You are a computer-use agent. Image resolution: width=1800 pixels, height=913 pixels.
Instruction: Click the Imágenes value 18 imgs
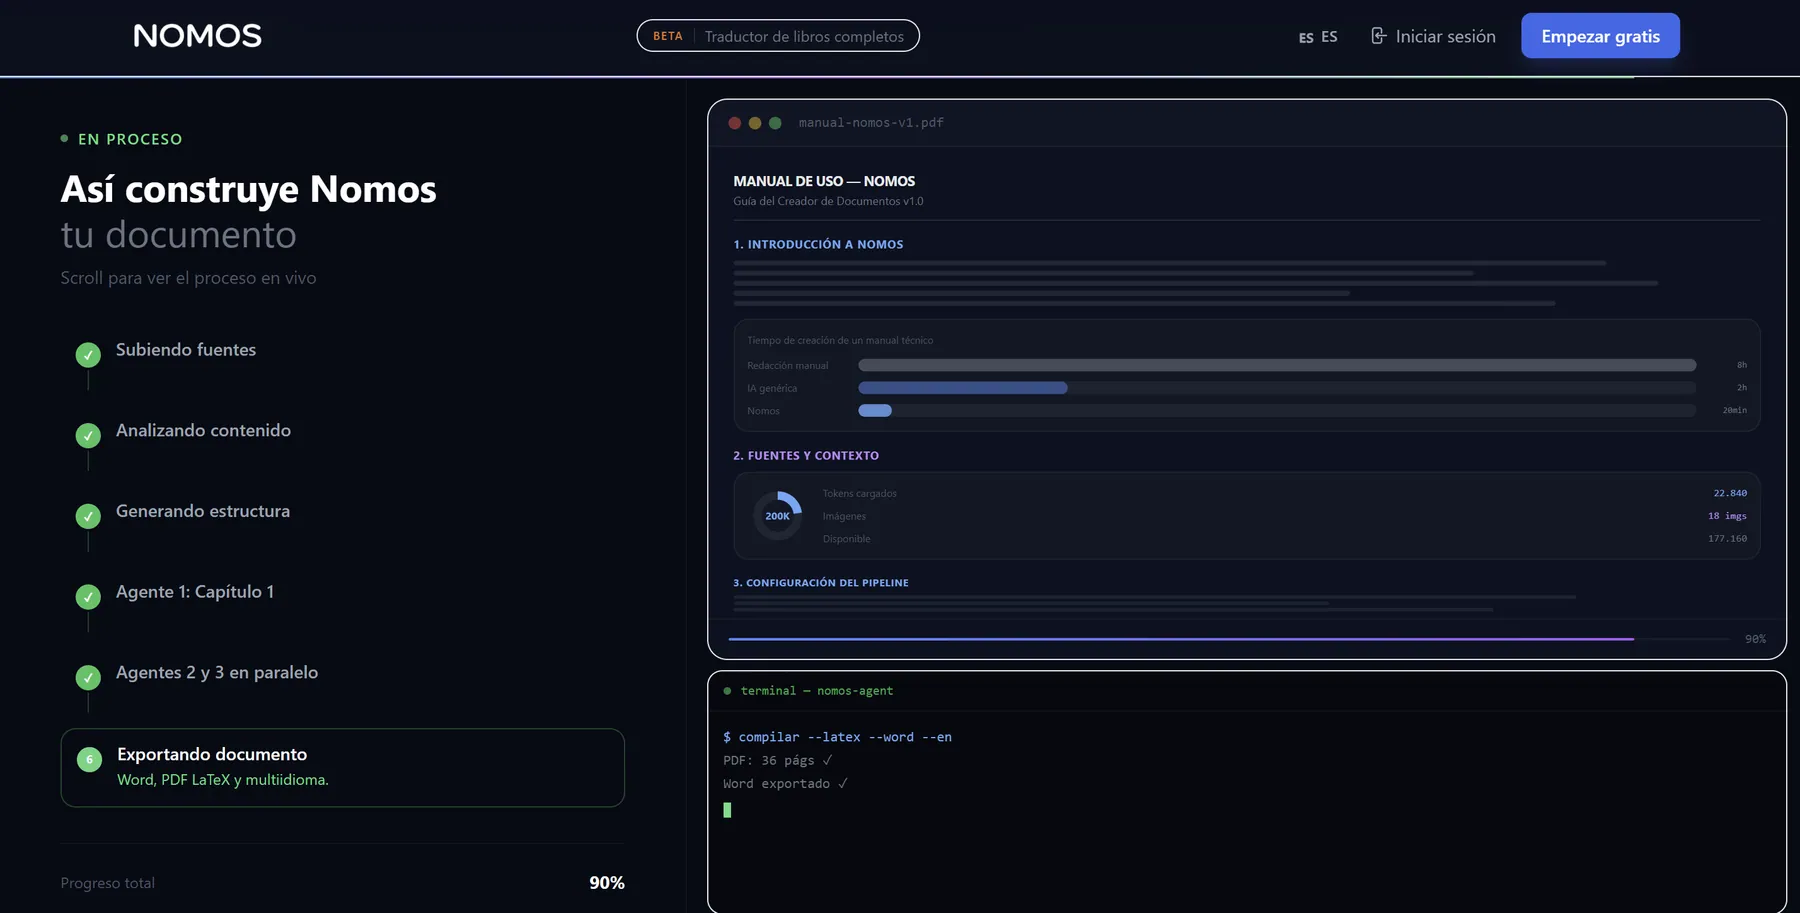[x=1727, y=516]
